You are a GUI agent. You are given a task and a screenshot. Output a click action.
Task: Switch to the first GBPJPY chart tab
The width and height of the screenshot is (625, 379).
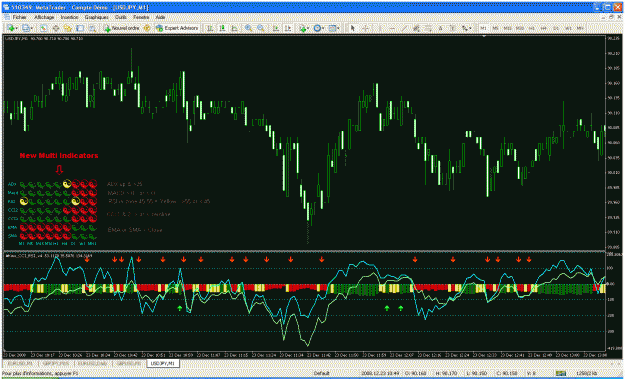(x=56, y=363)
